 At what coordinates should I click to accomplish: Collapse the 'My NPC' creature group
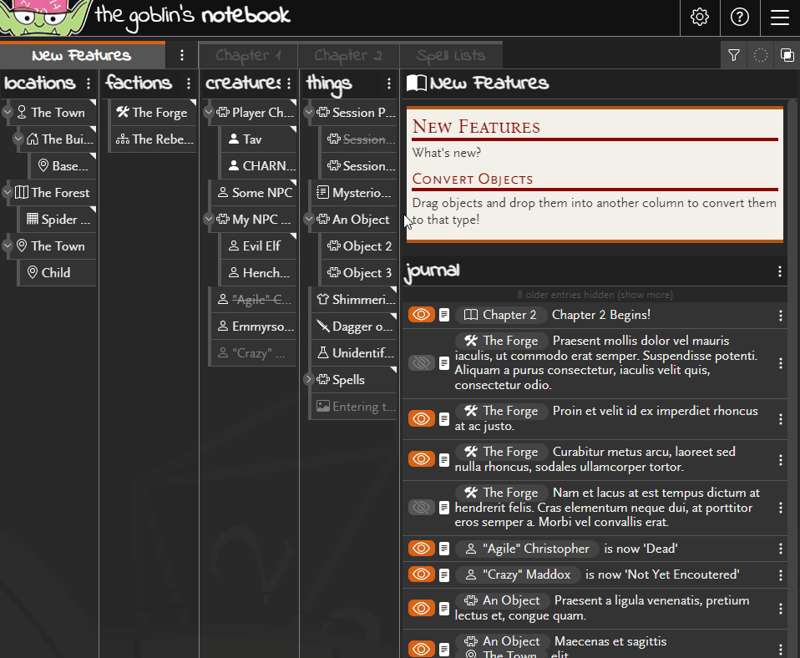[x=208, y=219]
